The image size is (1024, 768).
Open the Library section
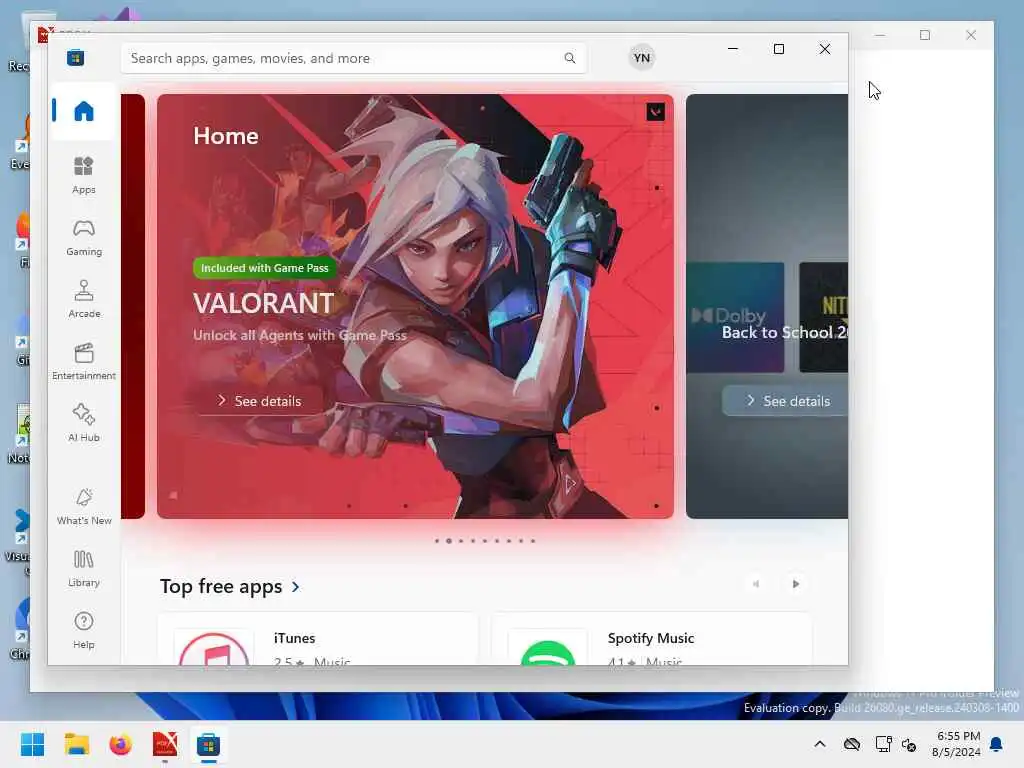[84, 568]
